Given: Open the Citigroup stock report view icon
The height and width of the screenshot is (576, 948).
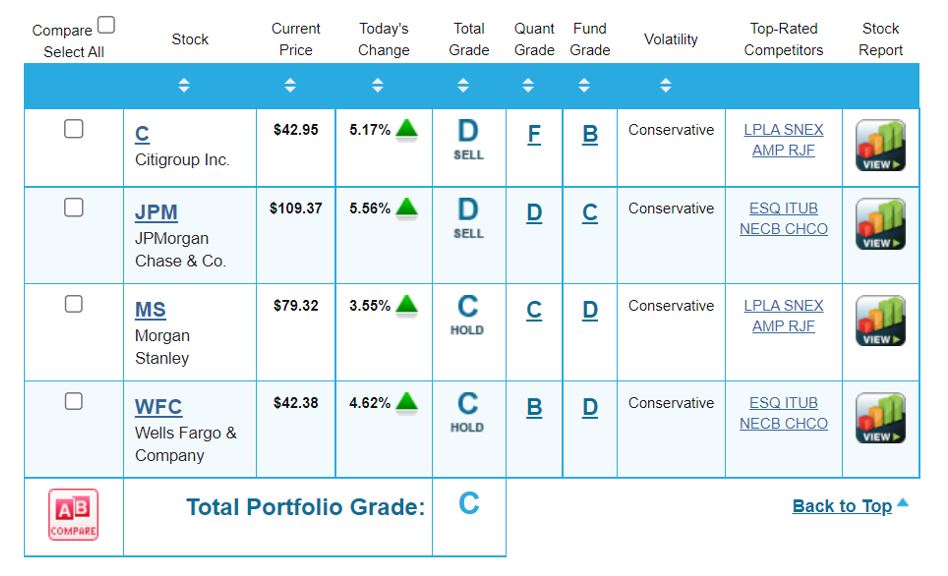Looking at the screenshot, I should (x=880, y=146).
